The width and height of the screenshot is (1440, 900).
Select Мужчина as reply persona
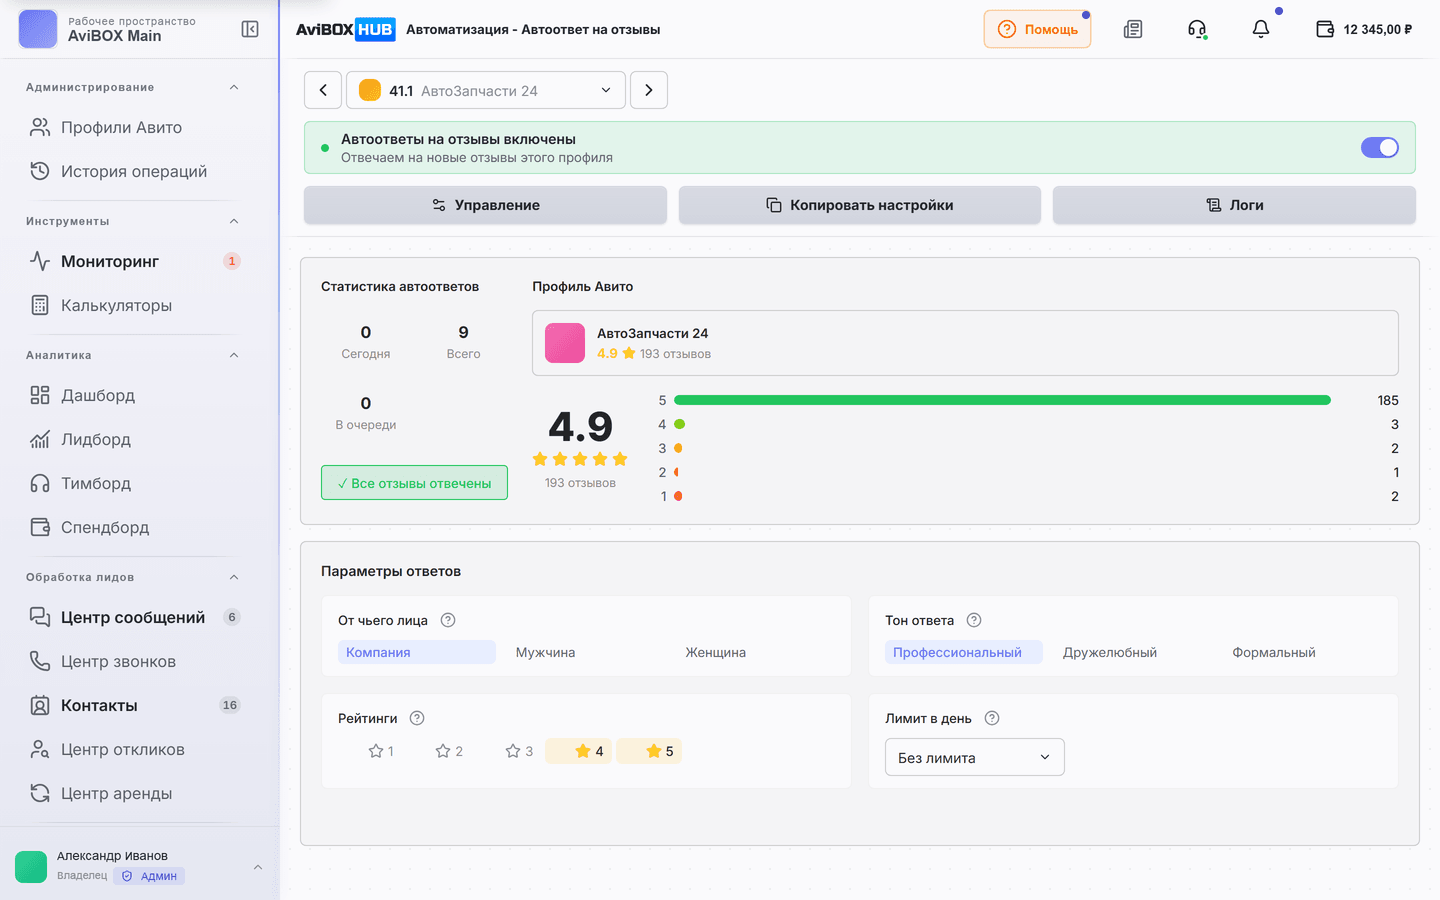pyautogui.click(x=545, y=652)
